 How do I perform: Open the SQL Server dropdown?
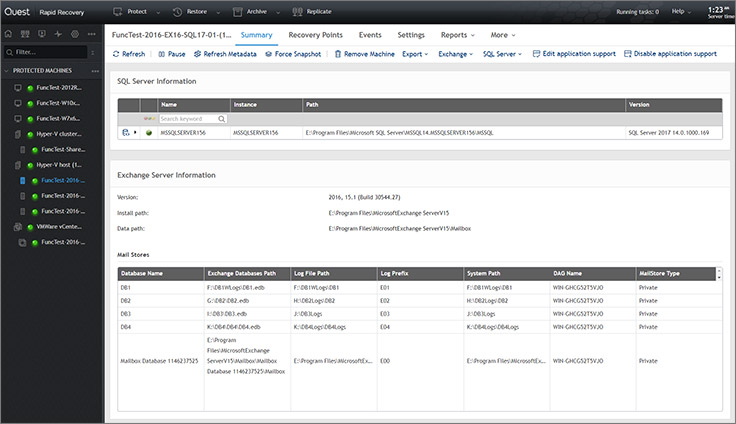502,54
